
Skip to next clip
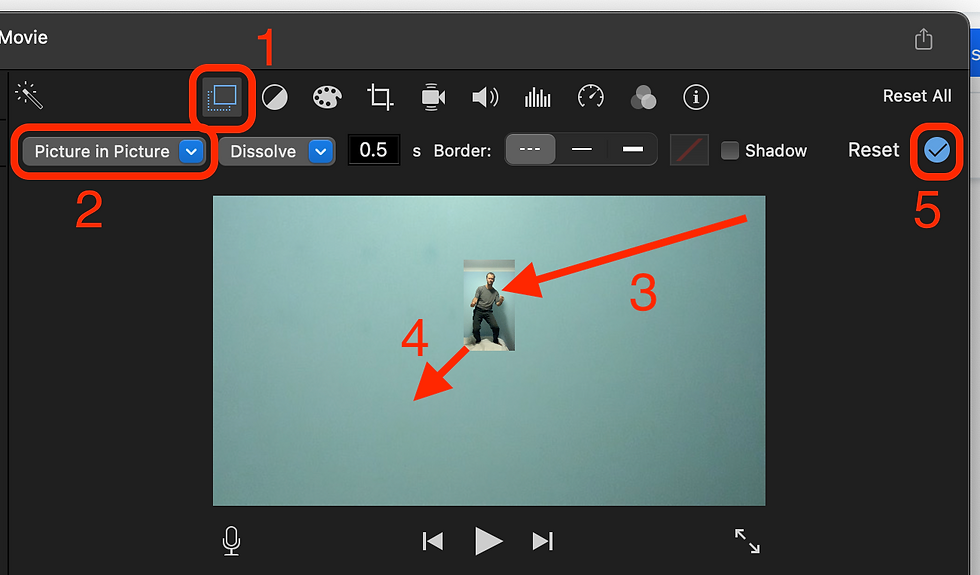pyautogui.click(x=542, y=541)
